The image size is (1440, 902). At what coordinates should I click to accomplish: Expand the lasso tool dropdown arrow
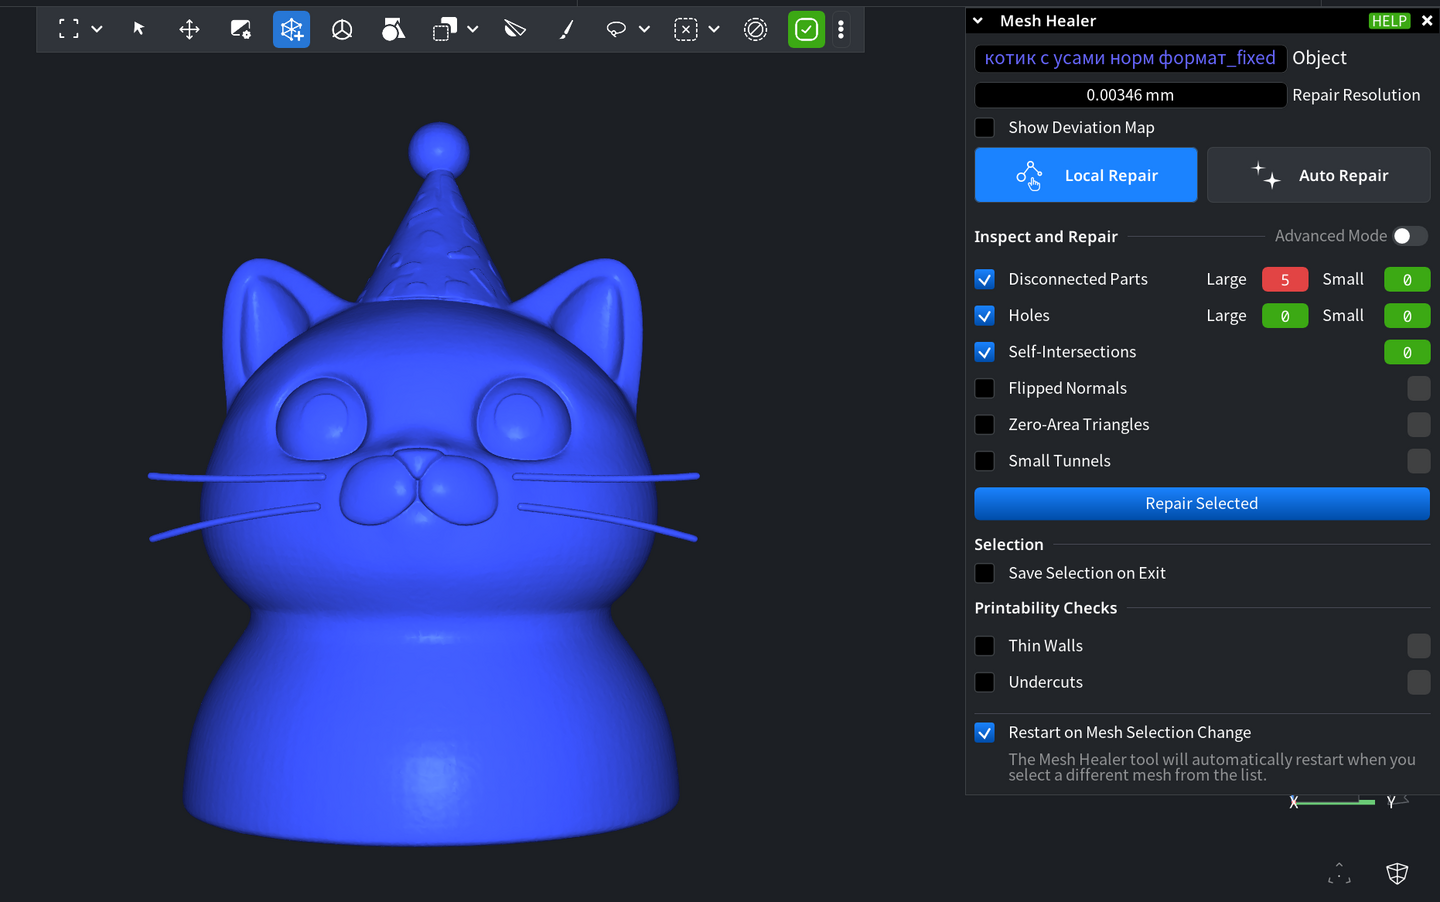[644, 30]
